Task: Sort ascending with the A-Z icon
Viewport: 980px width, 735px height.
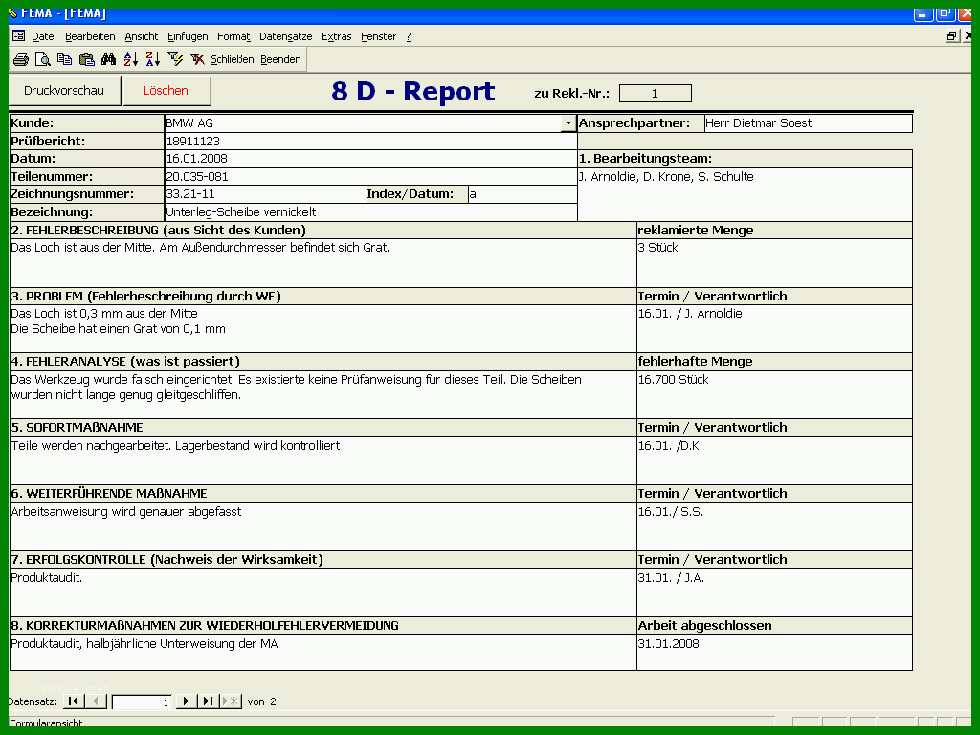Action: [131, 59]
